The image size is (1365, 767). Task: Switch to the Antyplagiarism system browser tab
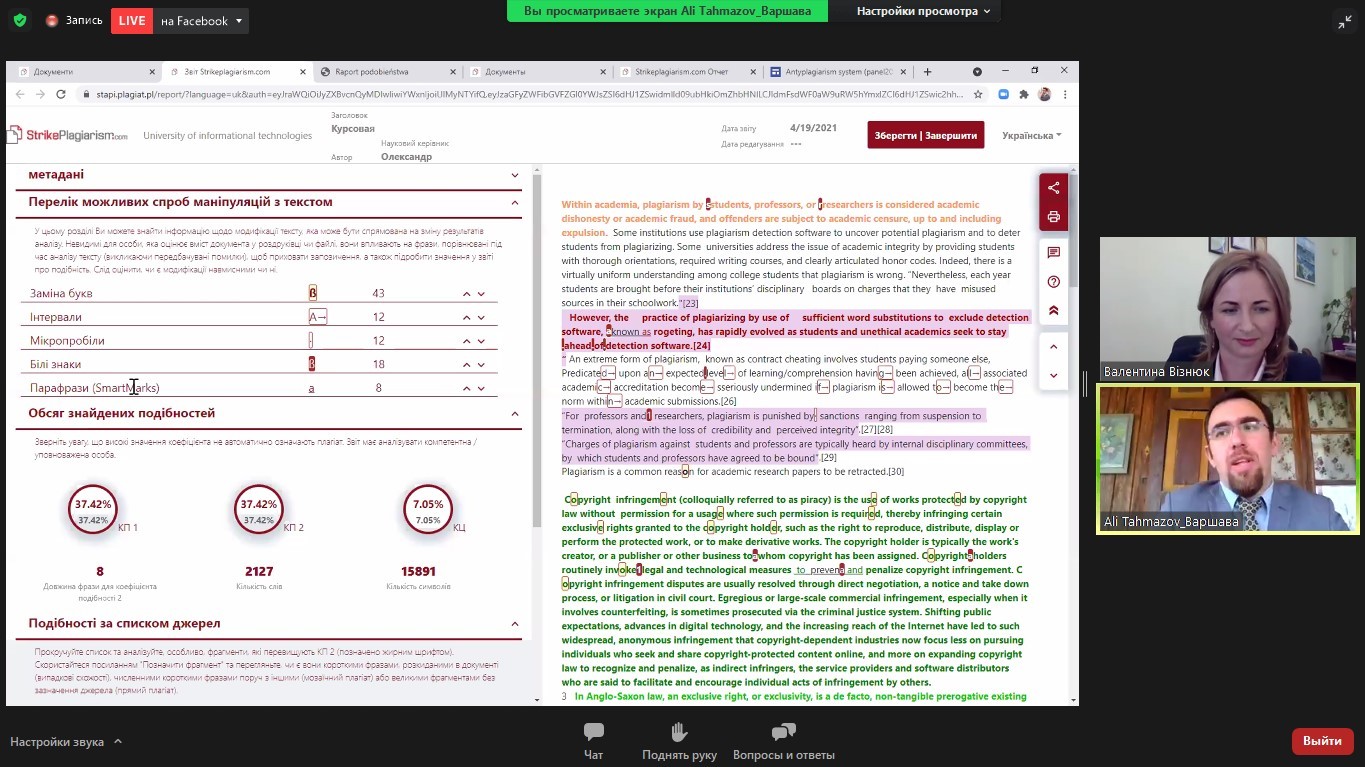836,72
